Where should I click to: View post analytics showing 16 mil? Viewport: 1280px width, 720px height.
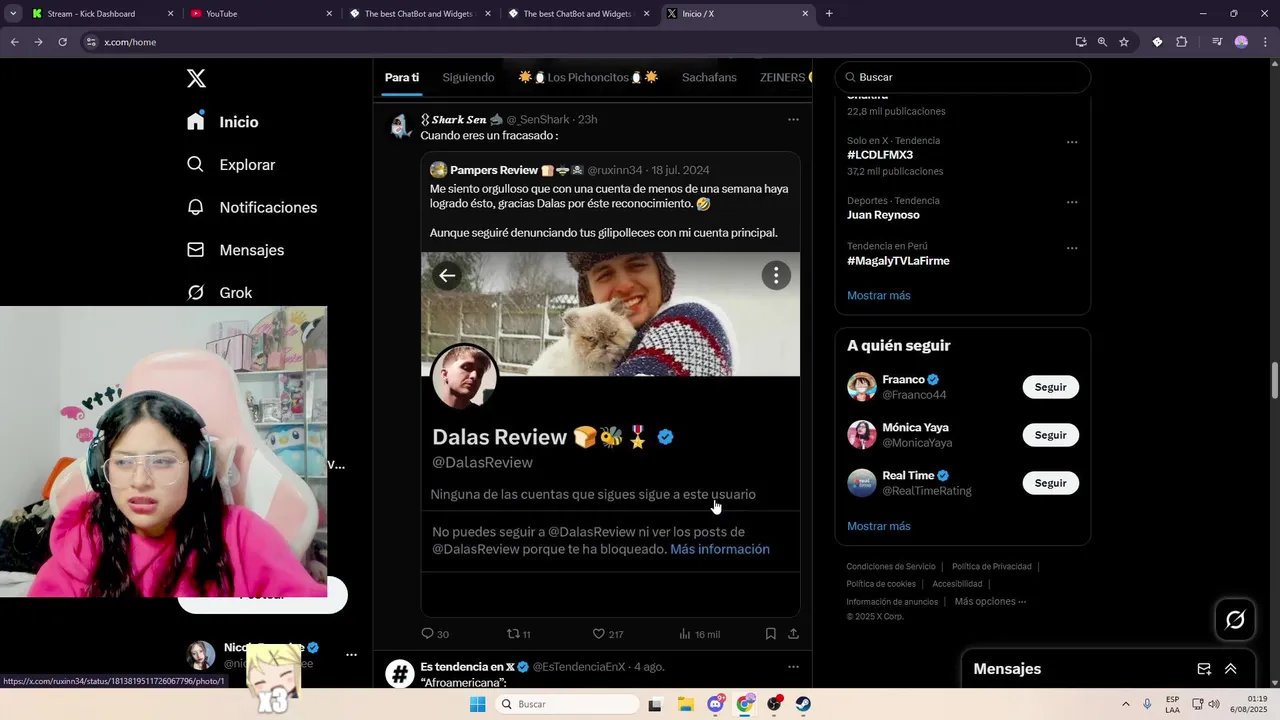point(699,634)
